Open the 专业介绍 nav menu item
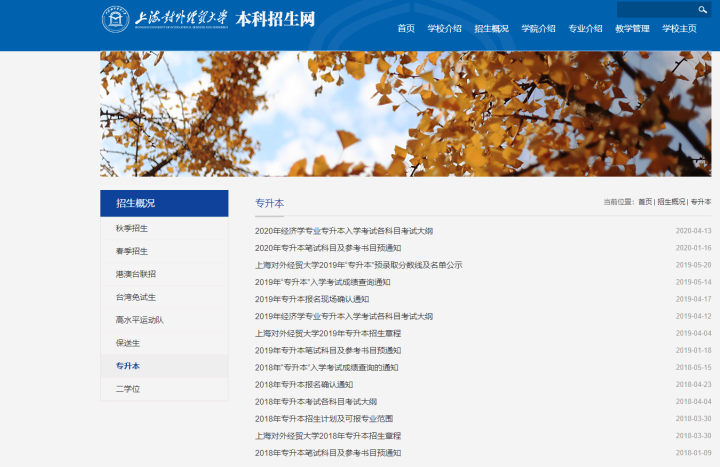 coord(585,28)
